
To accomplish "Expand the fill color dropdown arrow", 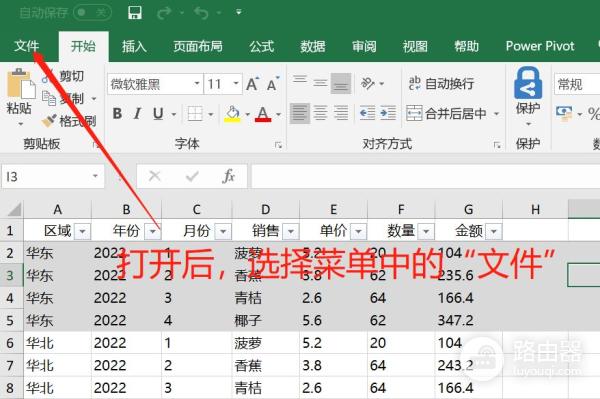I will (x=248, y=114).
